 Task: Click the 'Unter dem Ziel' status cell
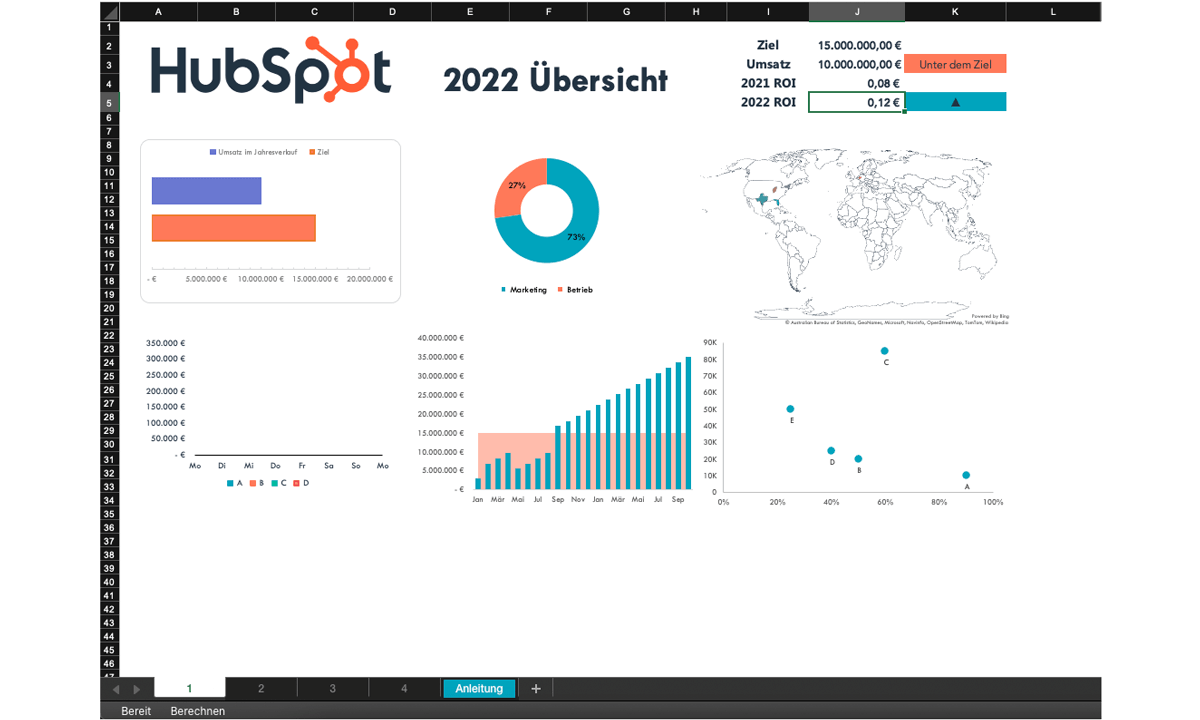click(955, 64)
